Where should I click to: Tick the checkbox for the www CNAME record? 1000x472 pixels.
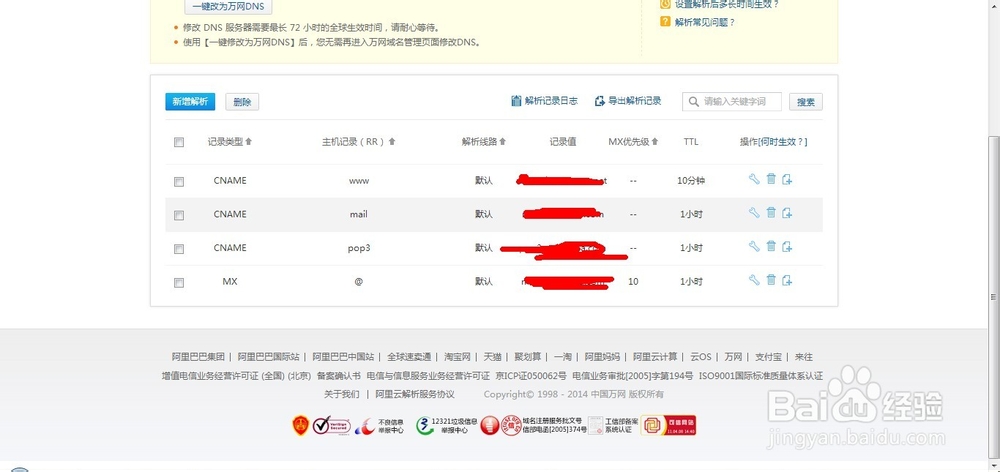179,182
